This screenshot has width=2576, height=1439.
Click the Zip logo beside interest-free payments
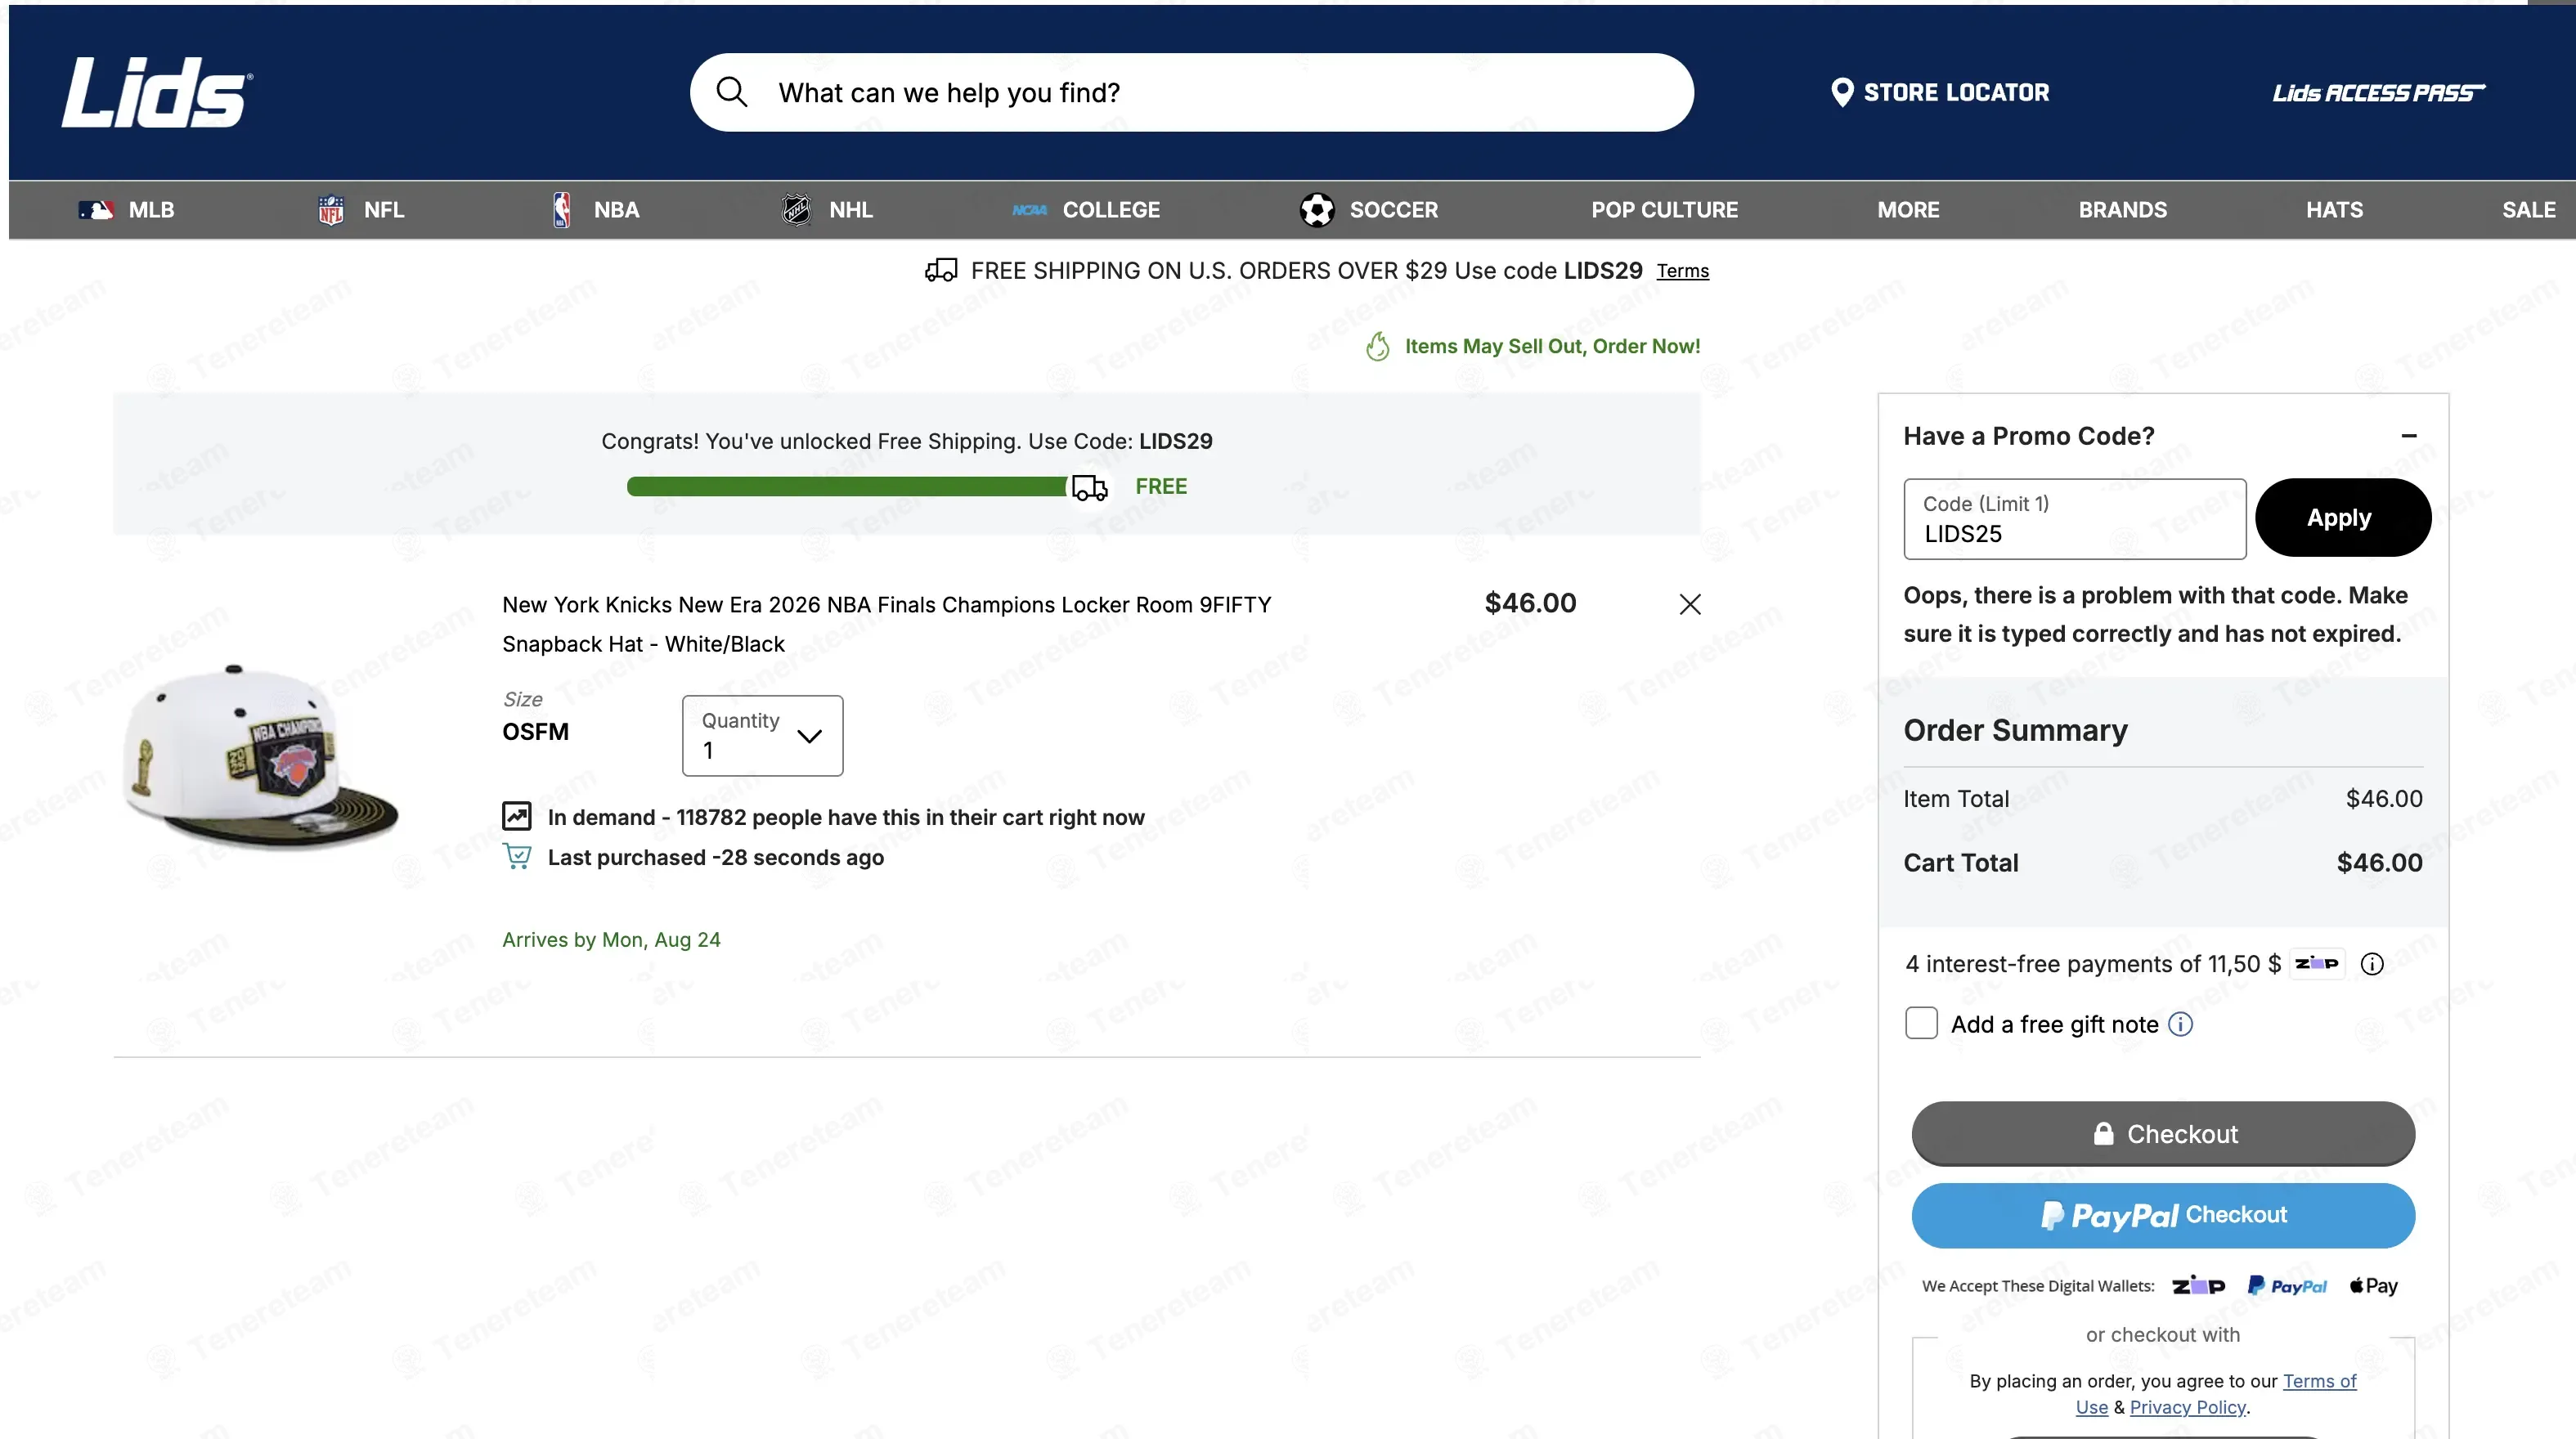coord(2316,963)
